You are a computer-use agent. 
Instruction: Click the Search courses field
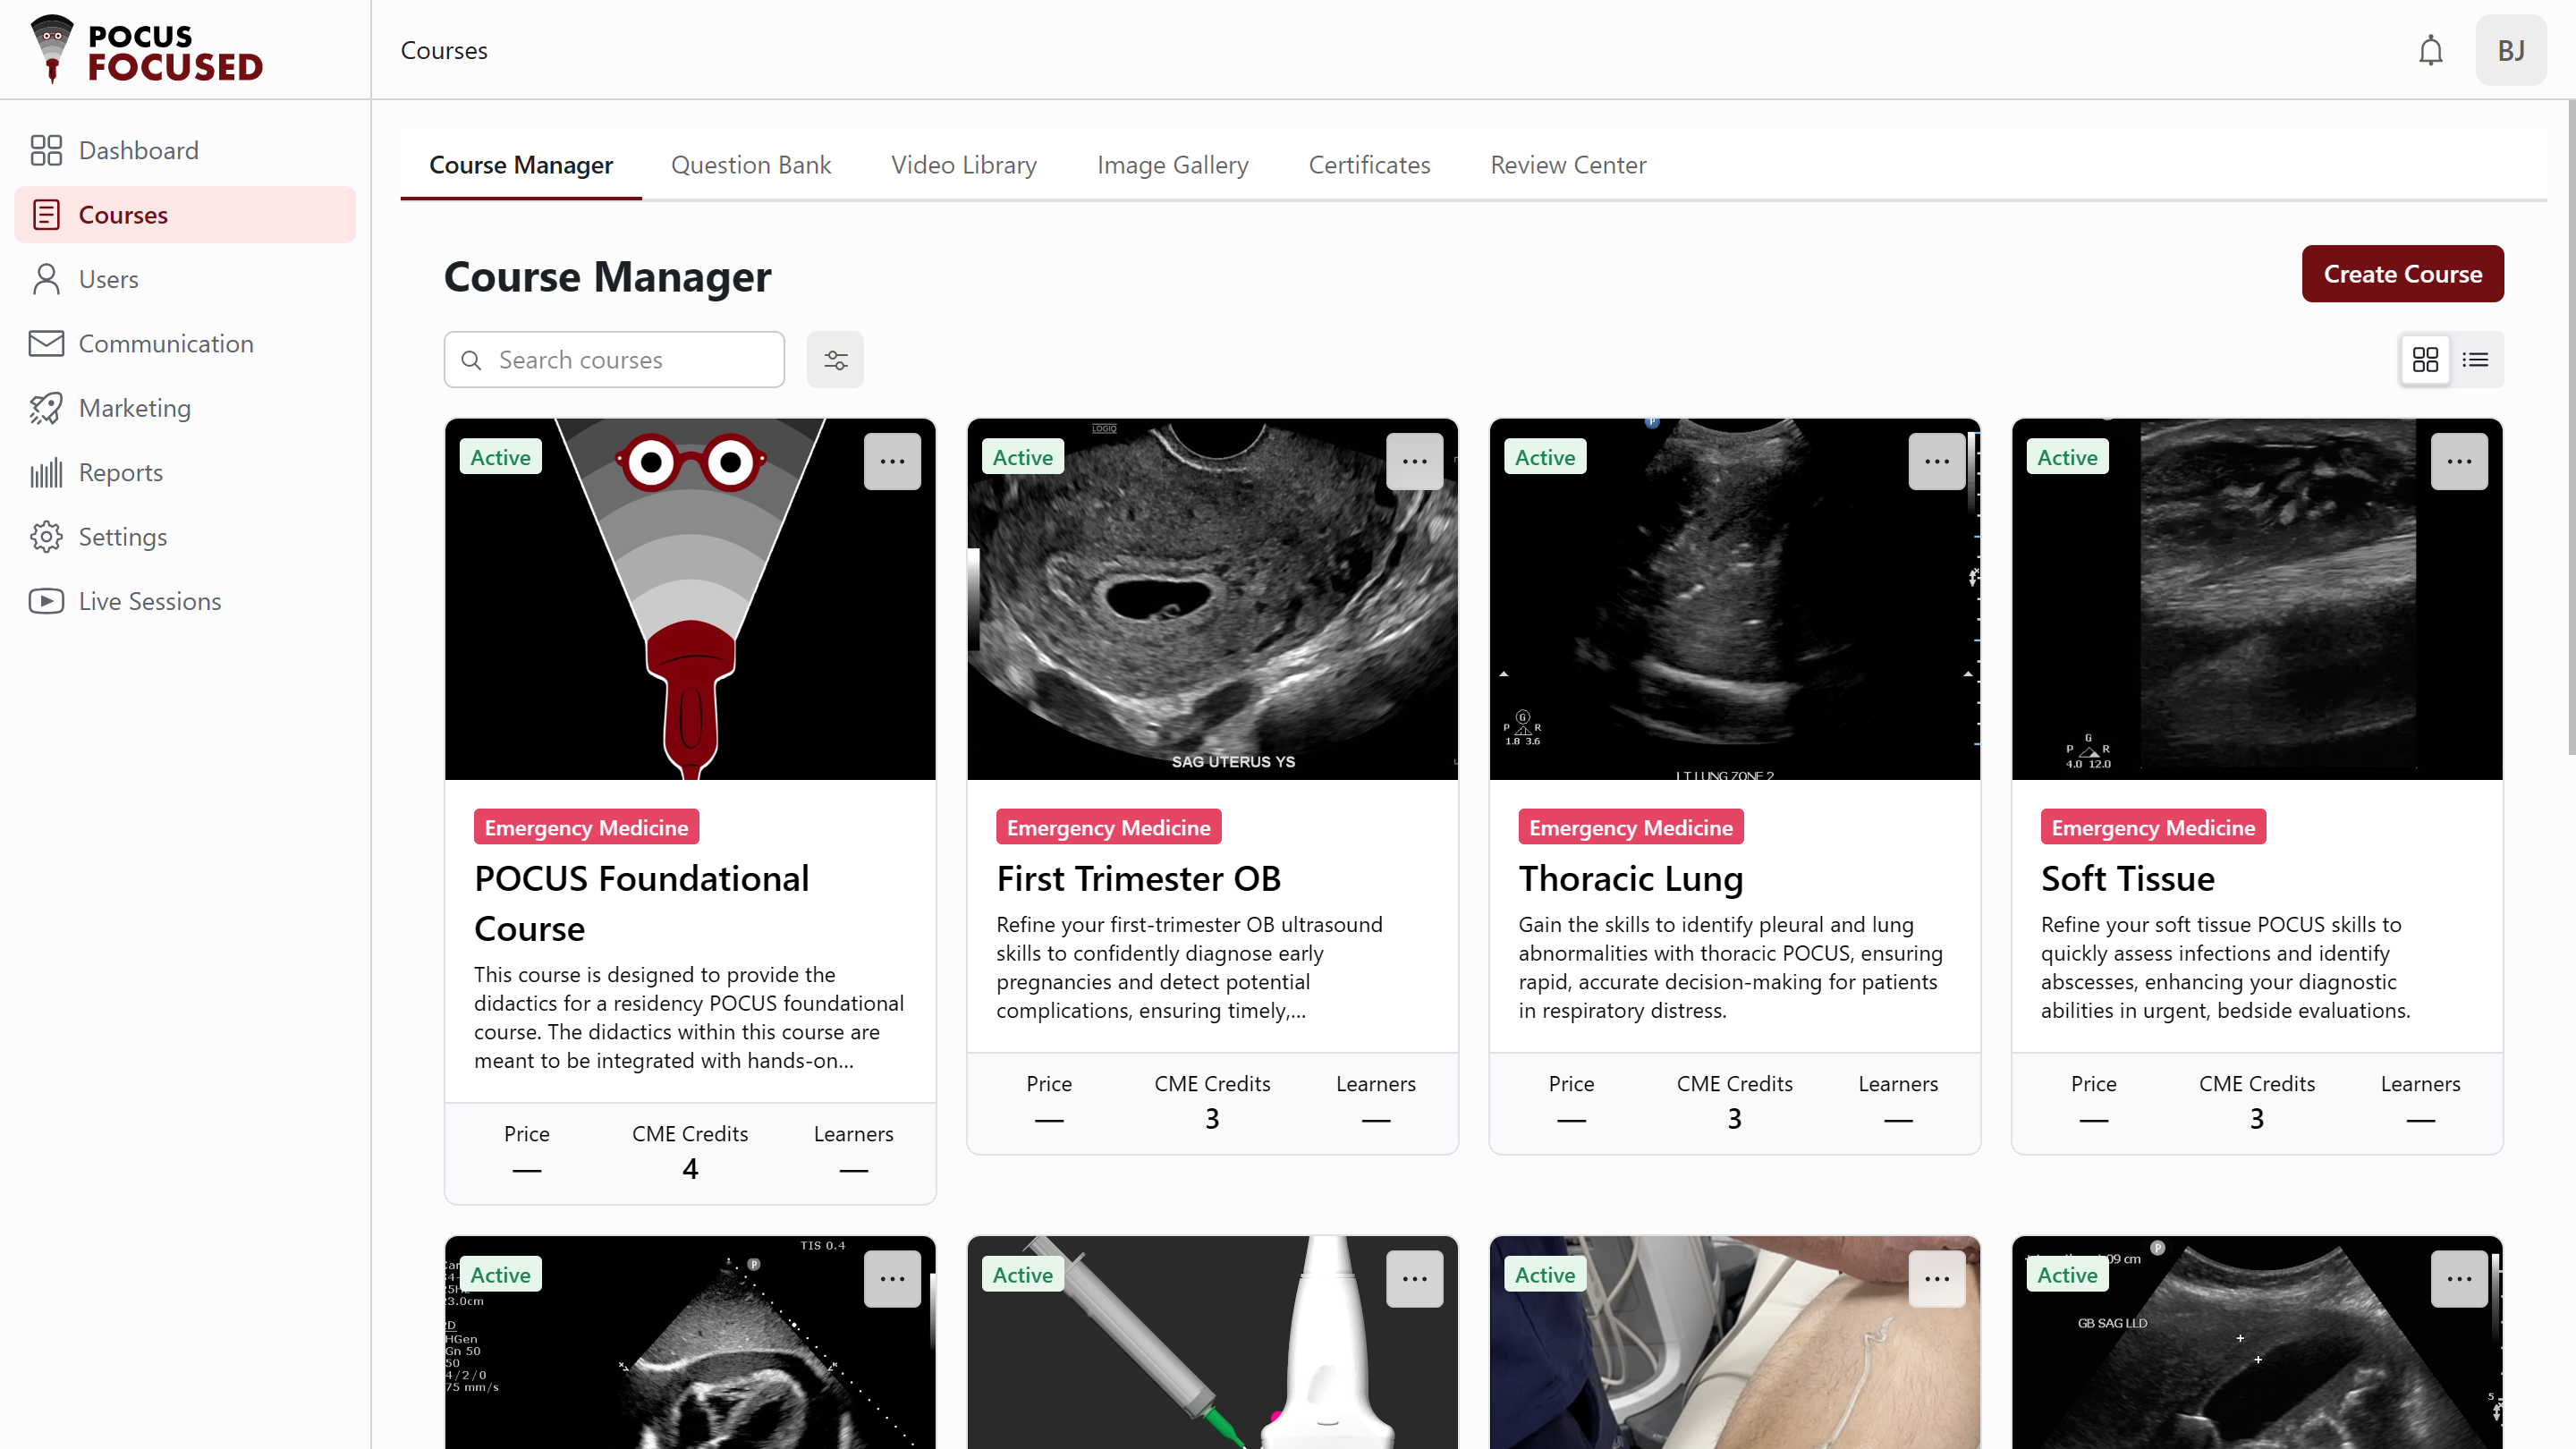[614, 359]
